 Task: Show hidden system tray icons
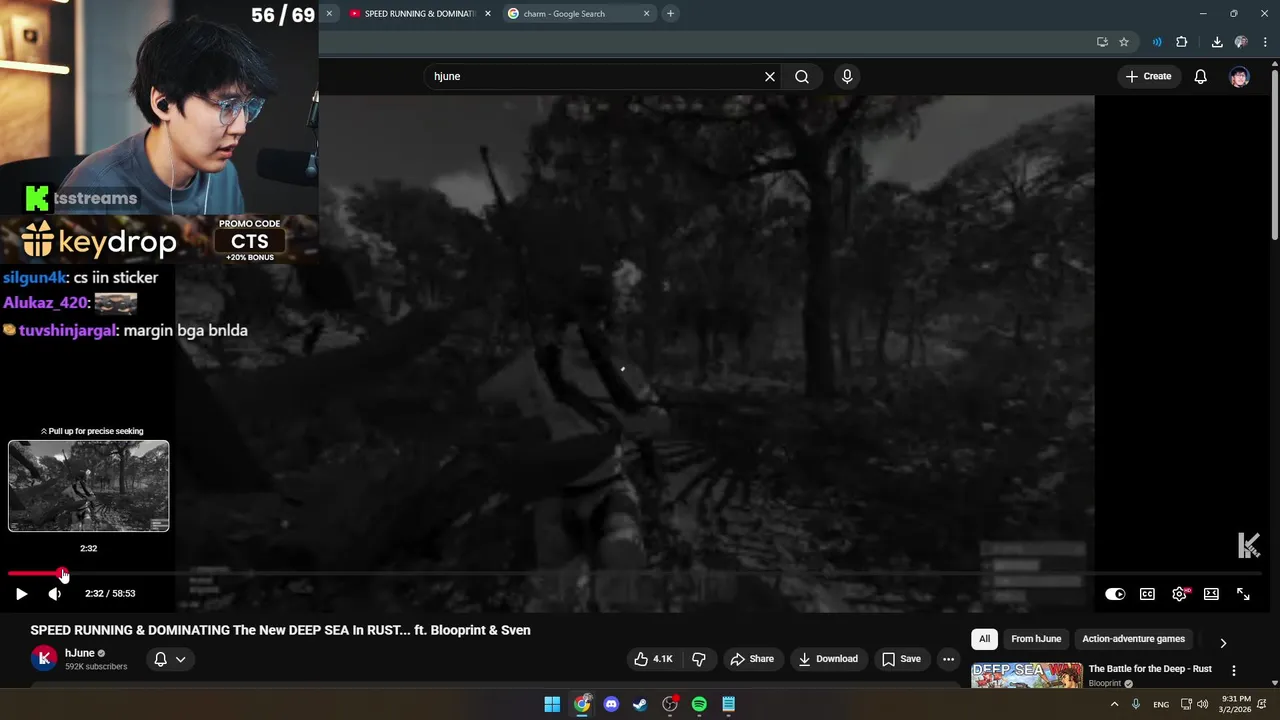1114,704
